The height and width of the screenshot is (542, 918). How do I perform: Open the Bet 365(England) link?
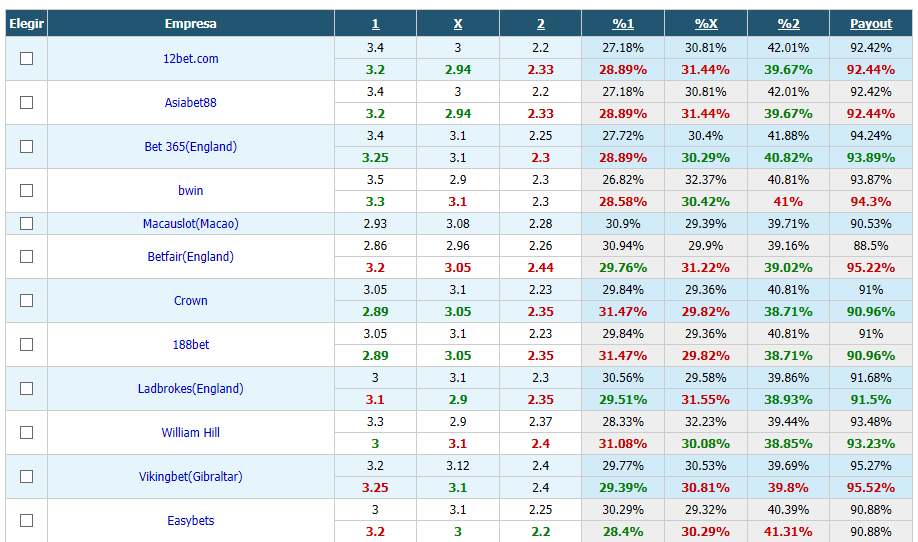(x=191, y=146)
